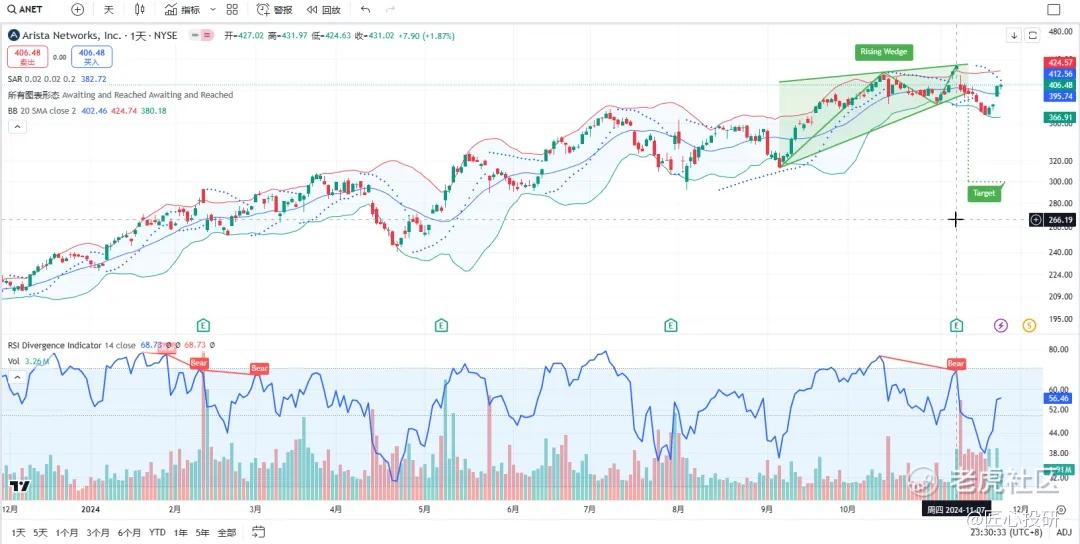Viewport: 1080px width, 544px height.
Task: Open earnings marker E near May
Action: (x=442, y=325)
